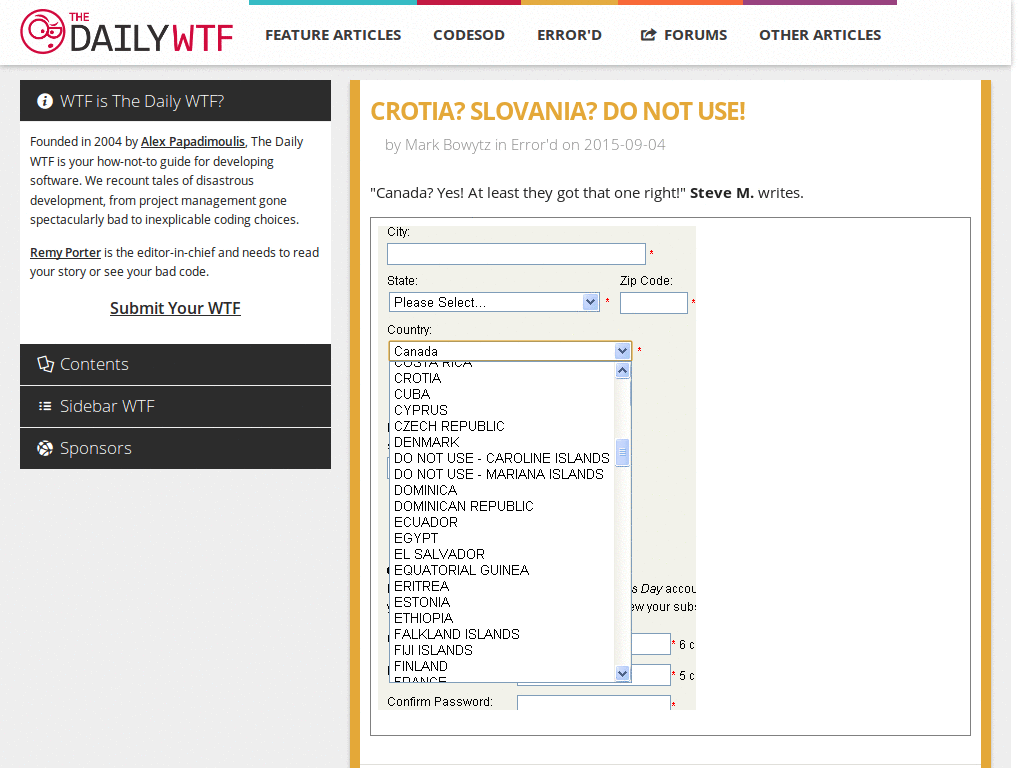Visit the Remy Porter link
Image resolution: width=1024 pixels, height=768 pixels.
coord(65,253)
